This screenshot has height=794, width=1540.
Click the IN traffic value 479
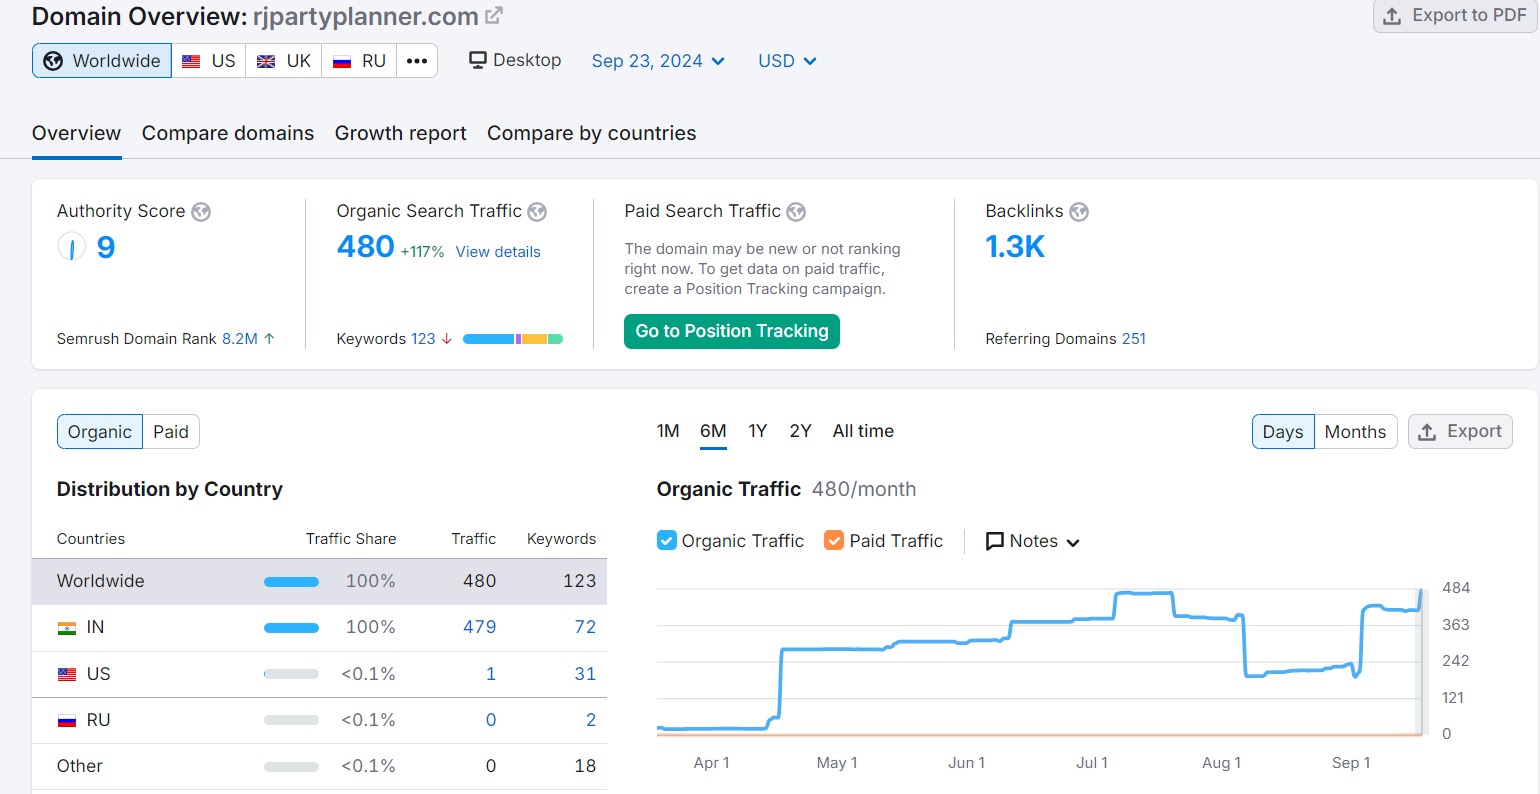tap(479, 627)
